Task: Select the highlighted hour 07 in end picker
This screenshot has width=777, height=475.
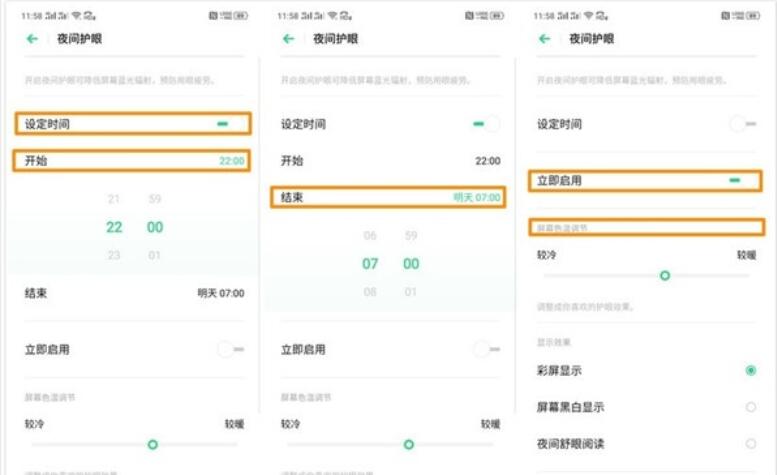Action: tap(370, 264)
